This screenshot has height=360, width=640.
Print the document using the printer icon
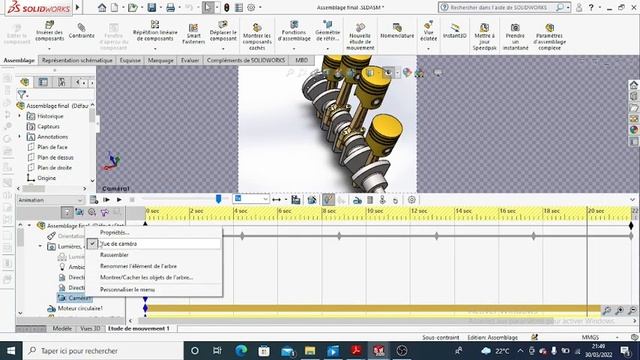(171, 7)
